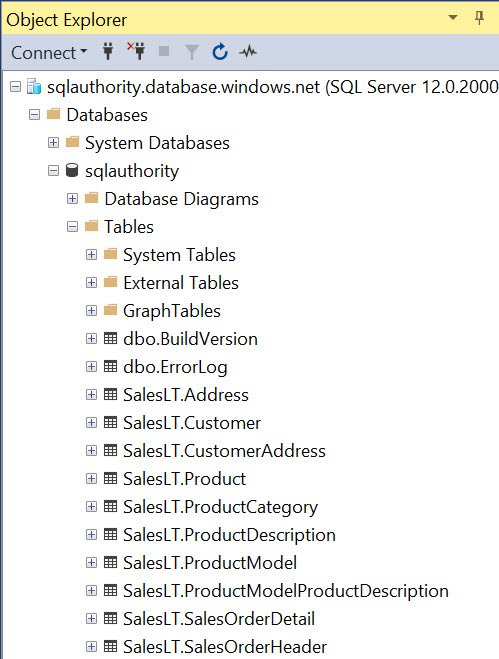This screenshot has height=659, width=499.
Task: Collapse the Tables folder node
Action: [72, 227]
